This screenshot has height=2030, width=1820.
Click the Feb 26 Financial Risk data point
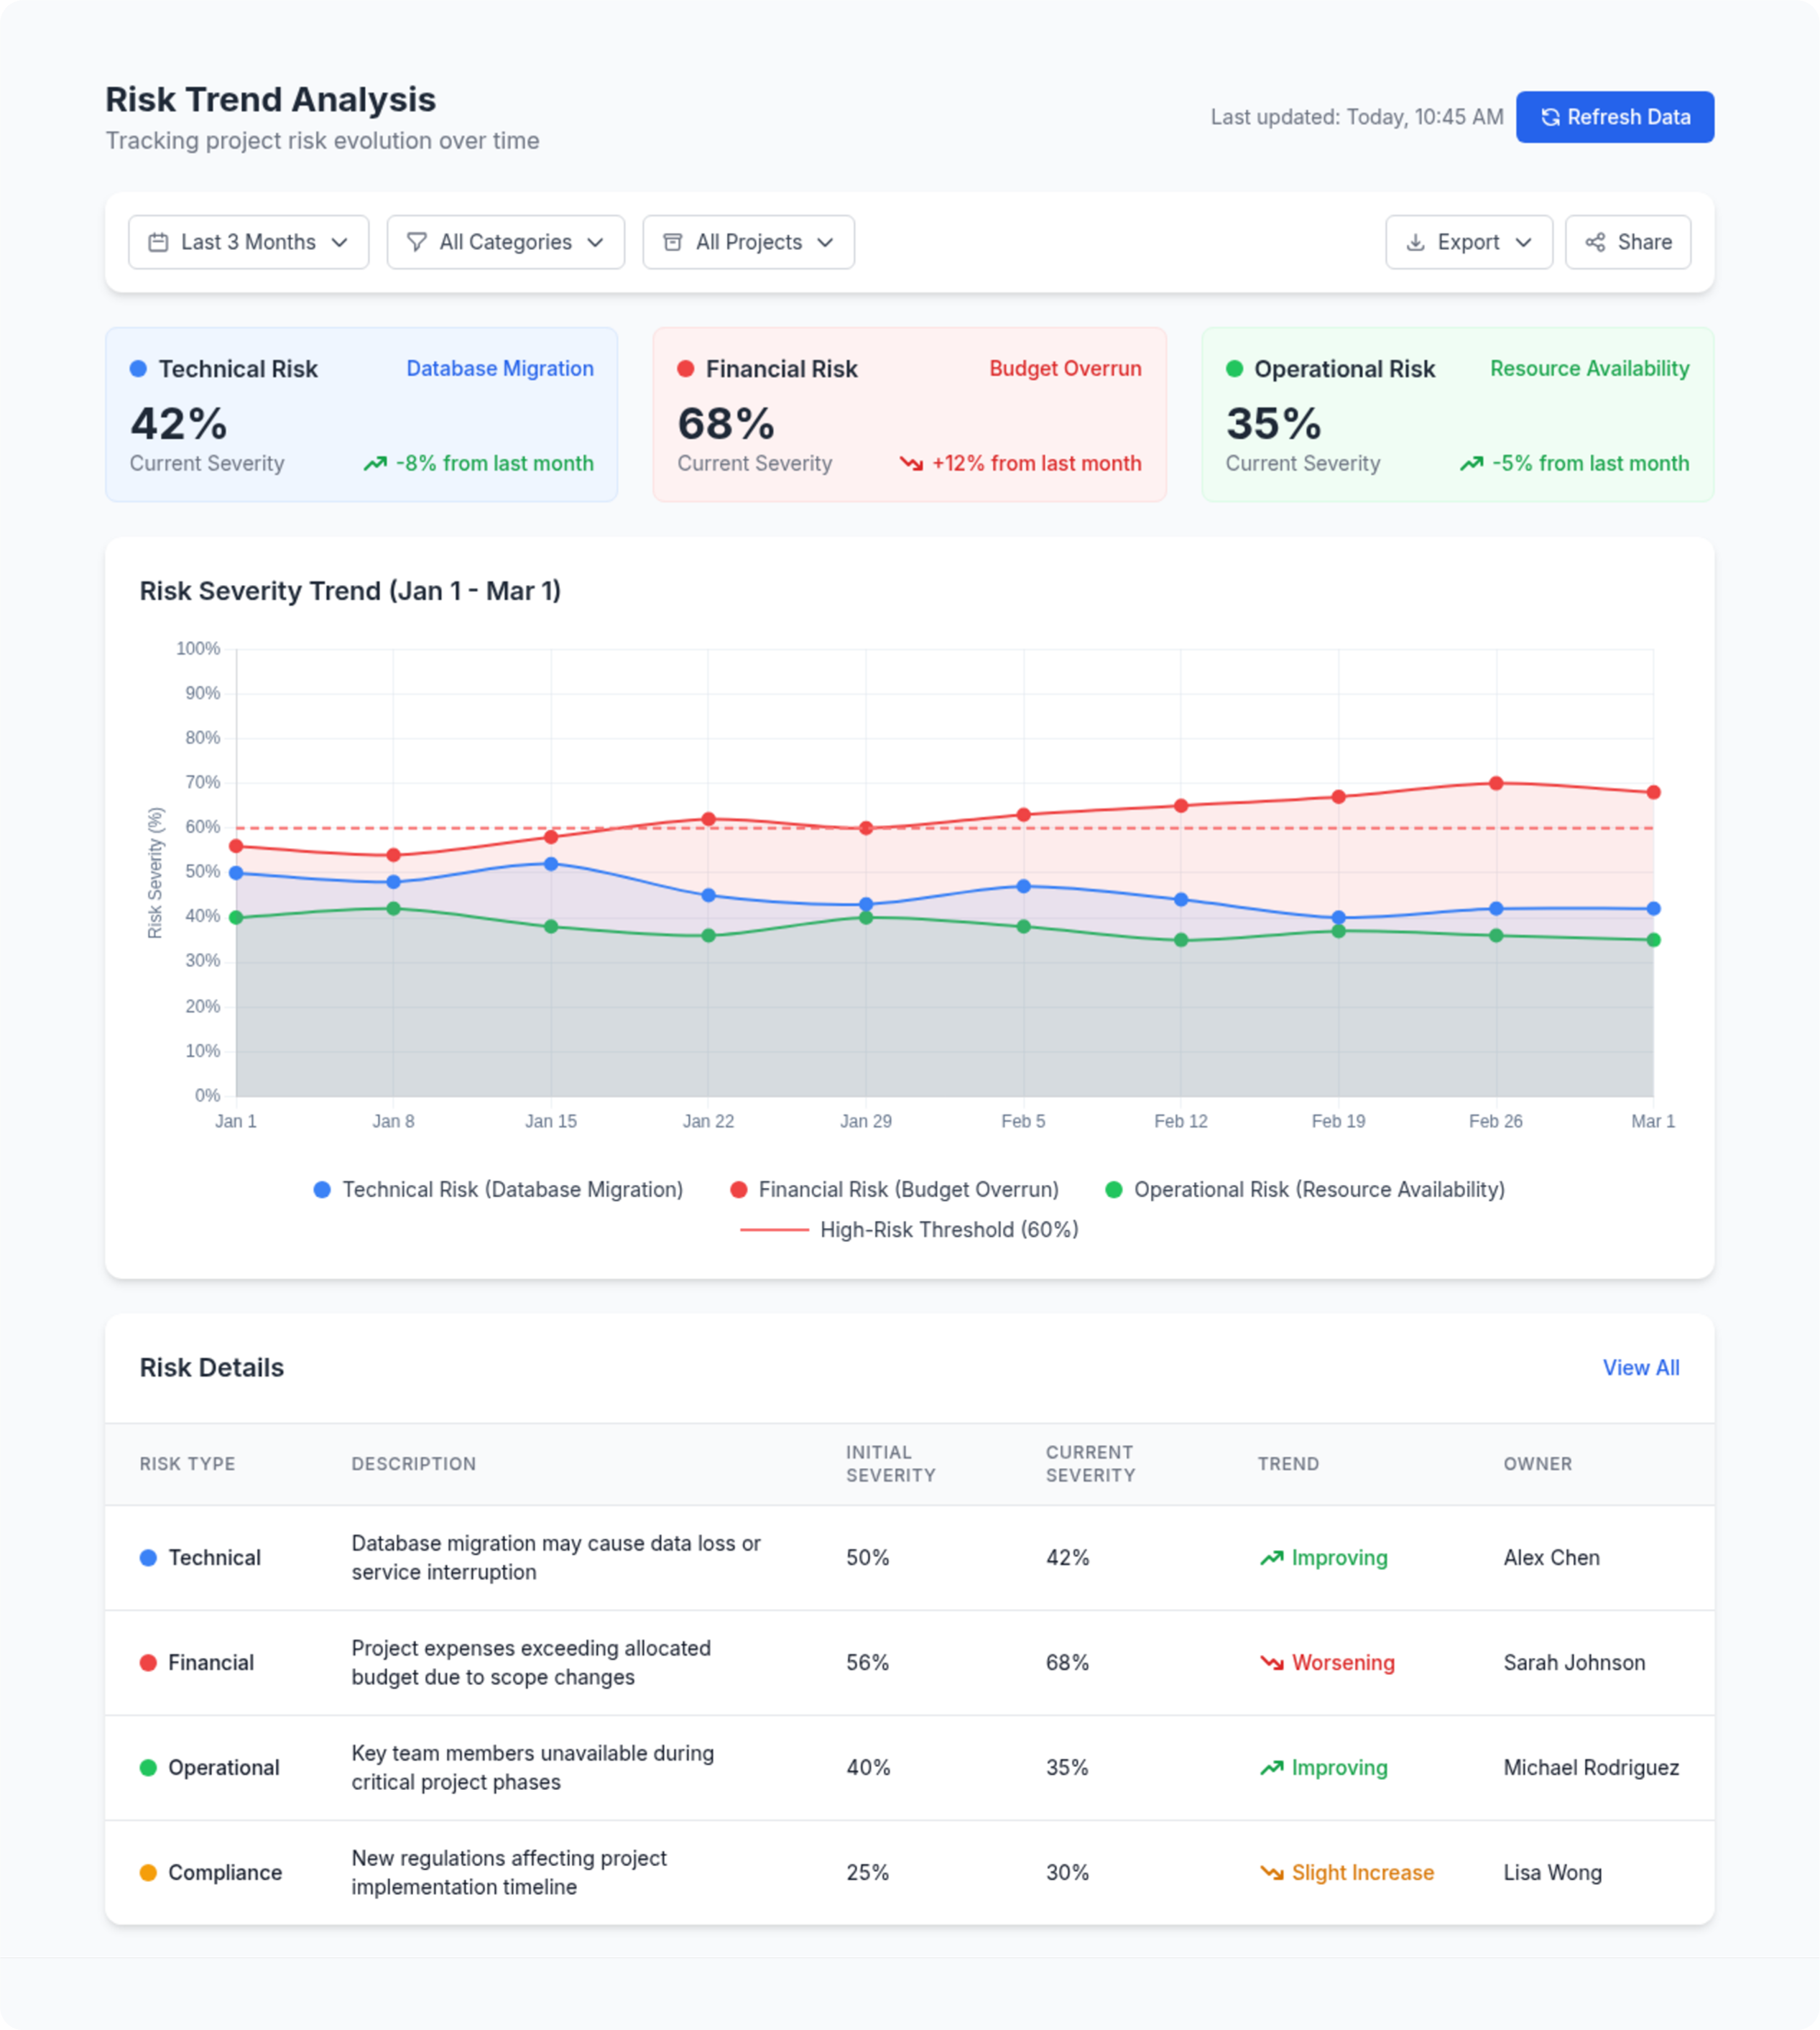[x=1496, y=783]
